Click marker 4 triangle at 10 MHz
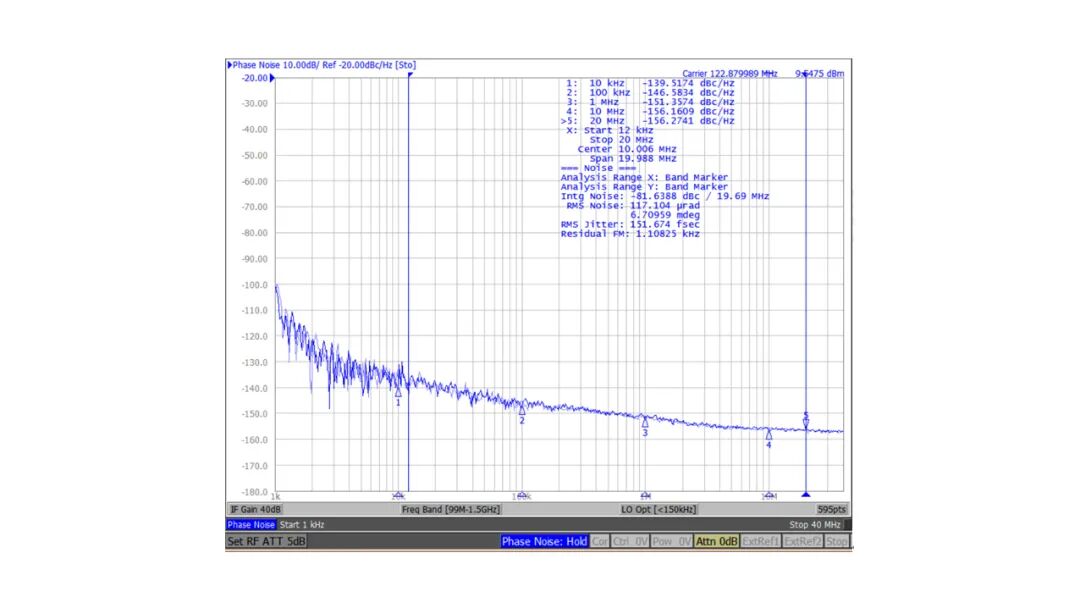Screen dimensions: 1080x608 pos(769,435)
